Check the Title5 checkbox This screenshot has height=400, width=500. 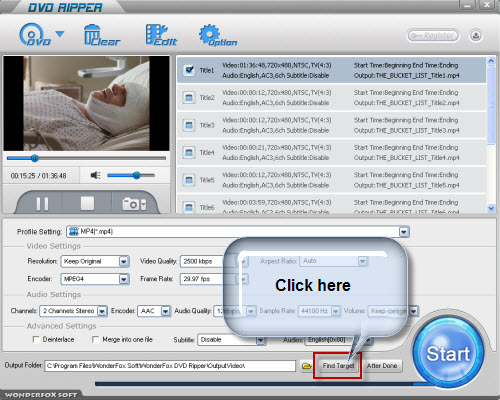(x=189, y=180)
